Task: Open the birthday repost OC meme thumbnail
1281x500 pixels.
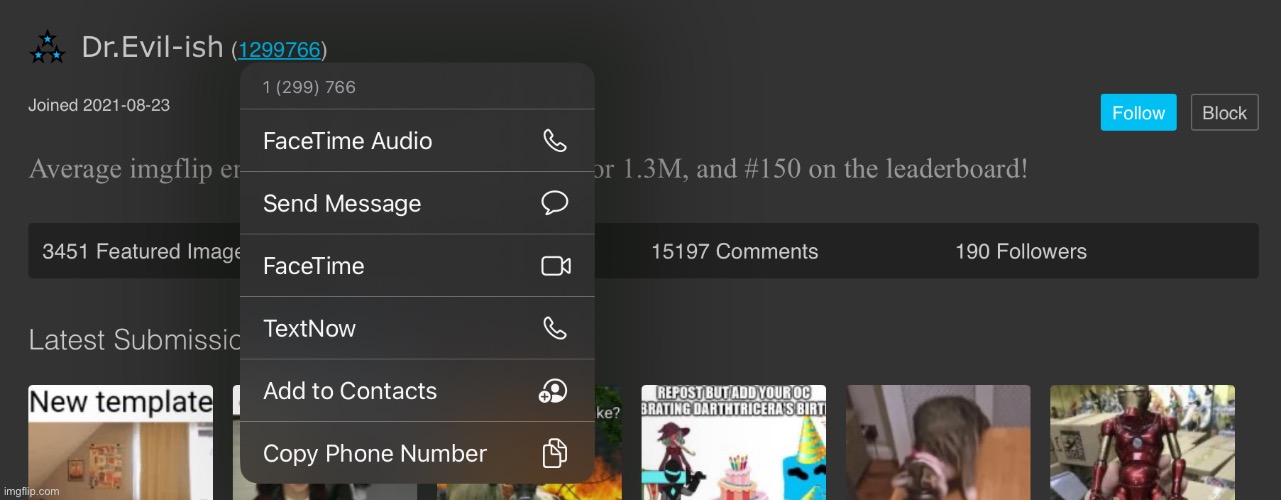Action: (733, 442)
